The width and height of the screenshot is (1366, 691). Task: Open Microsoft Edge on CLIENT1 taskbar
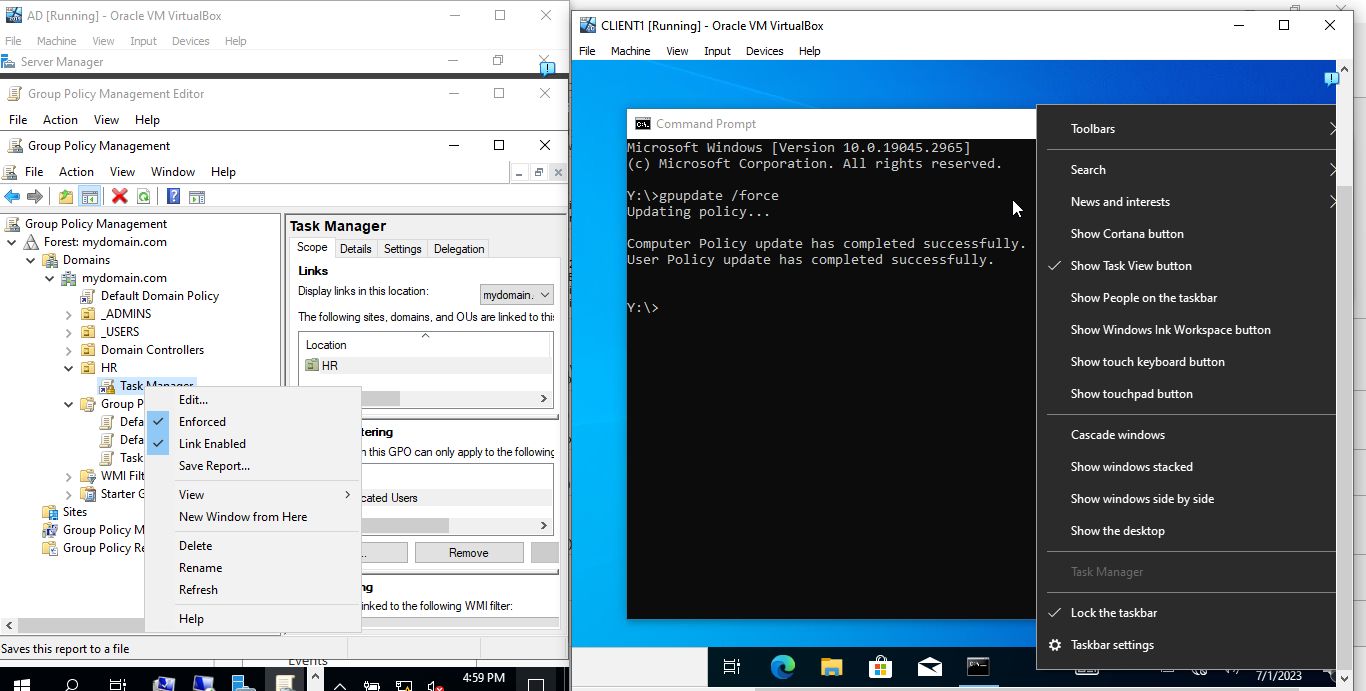click(x=782, y=667)
